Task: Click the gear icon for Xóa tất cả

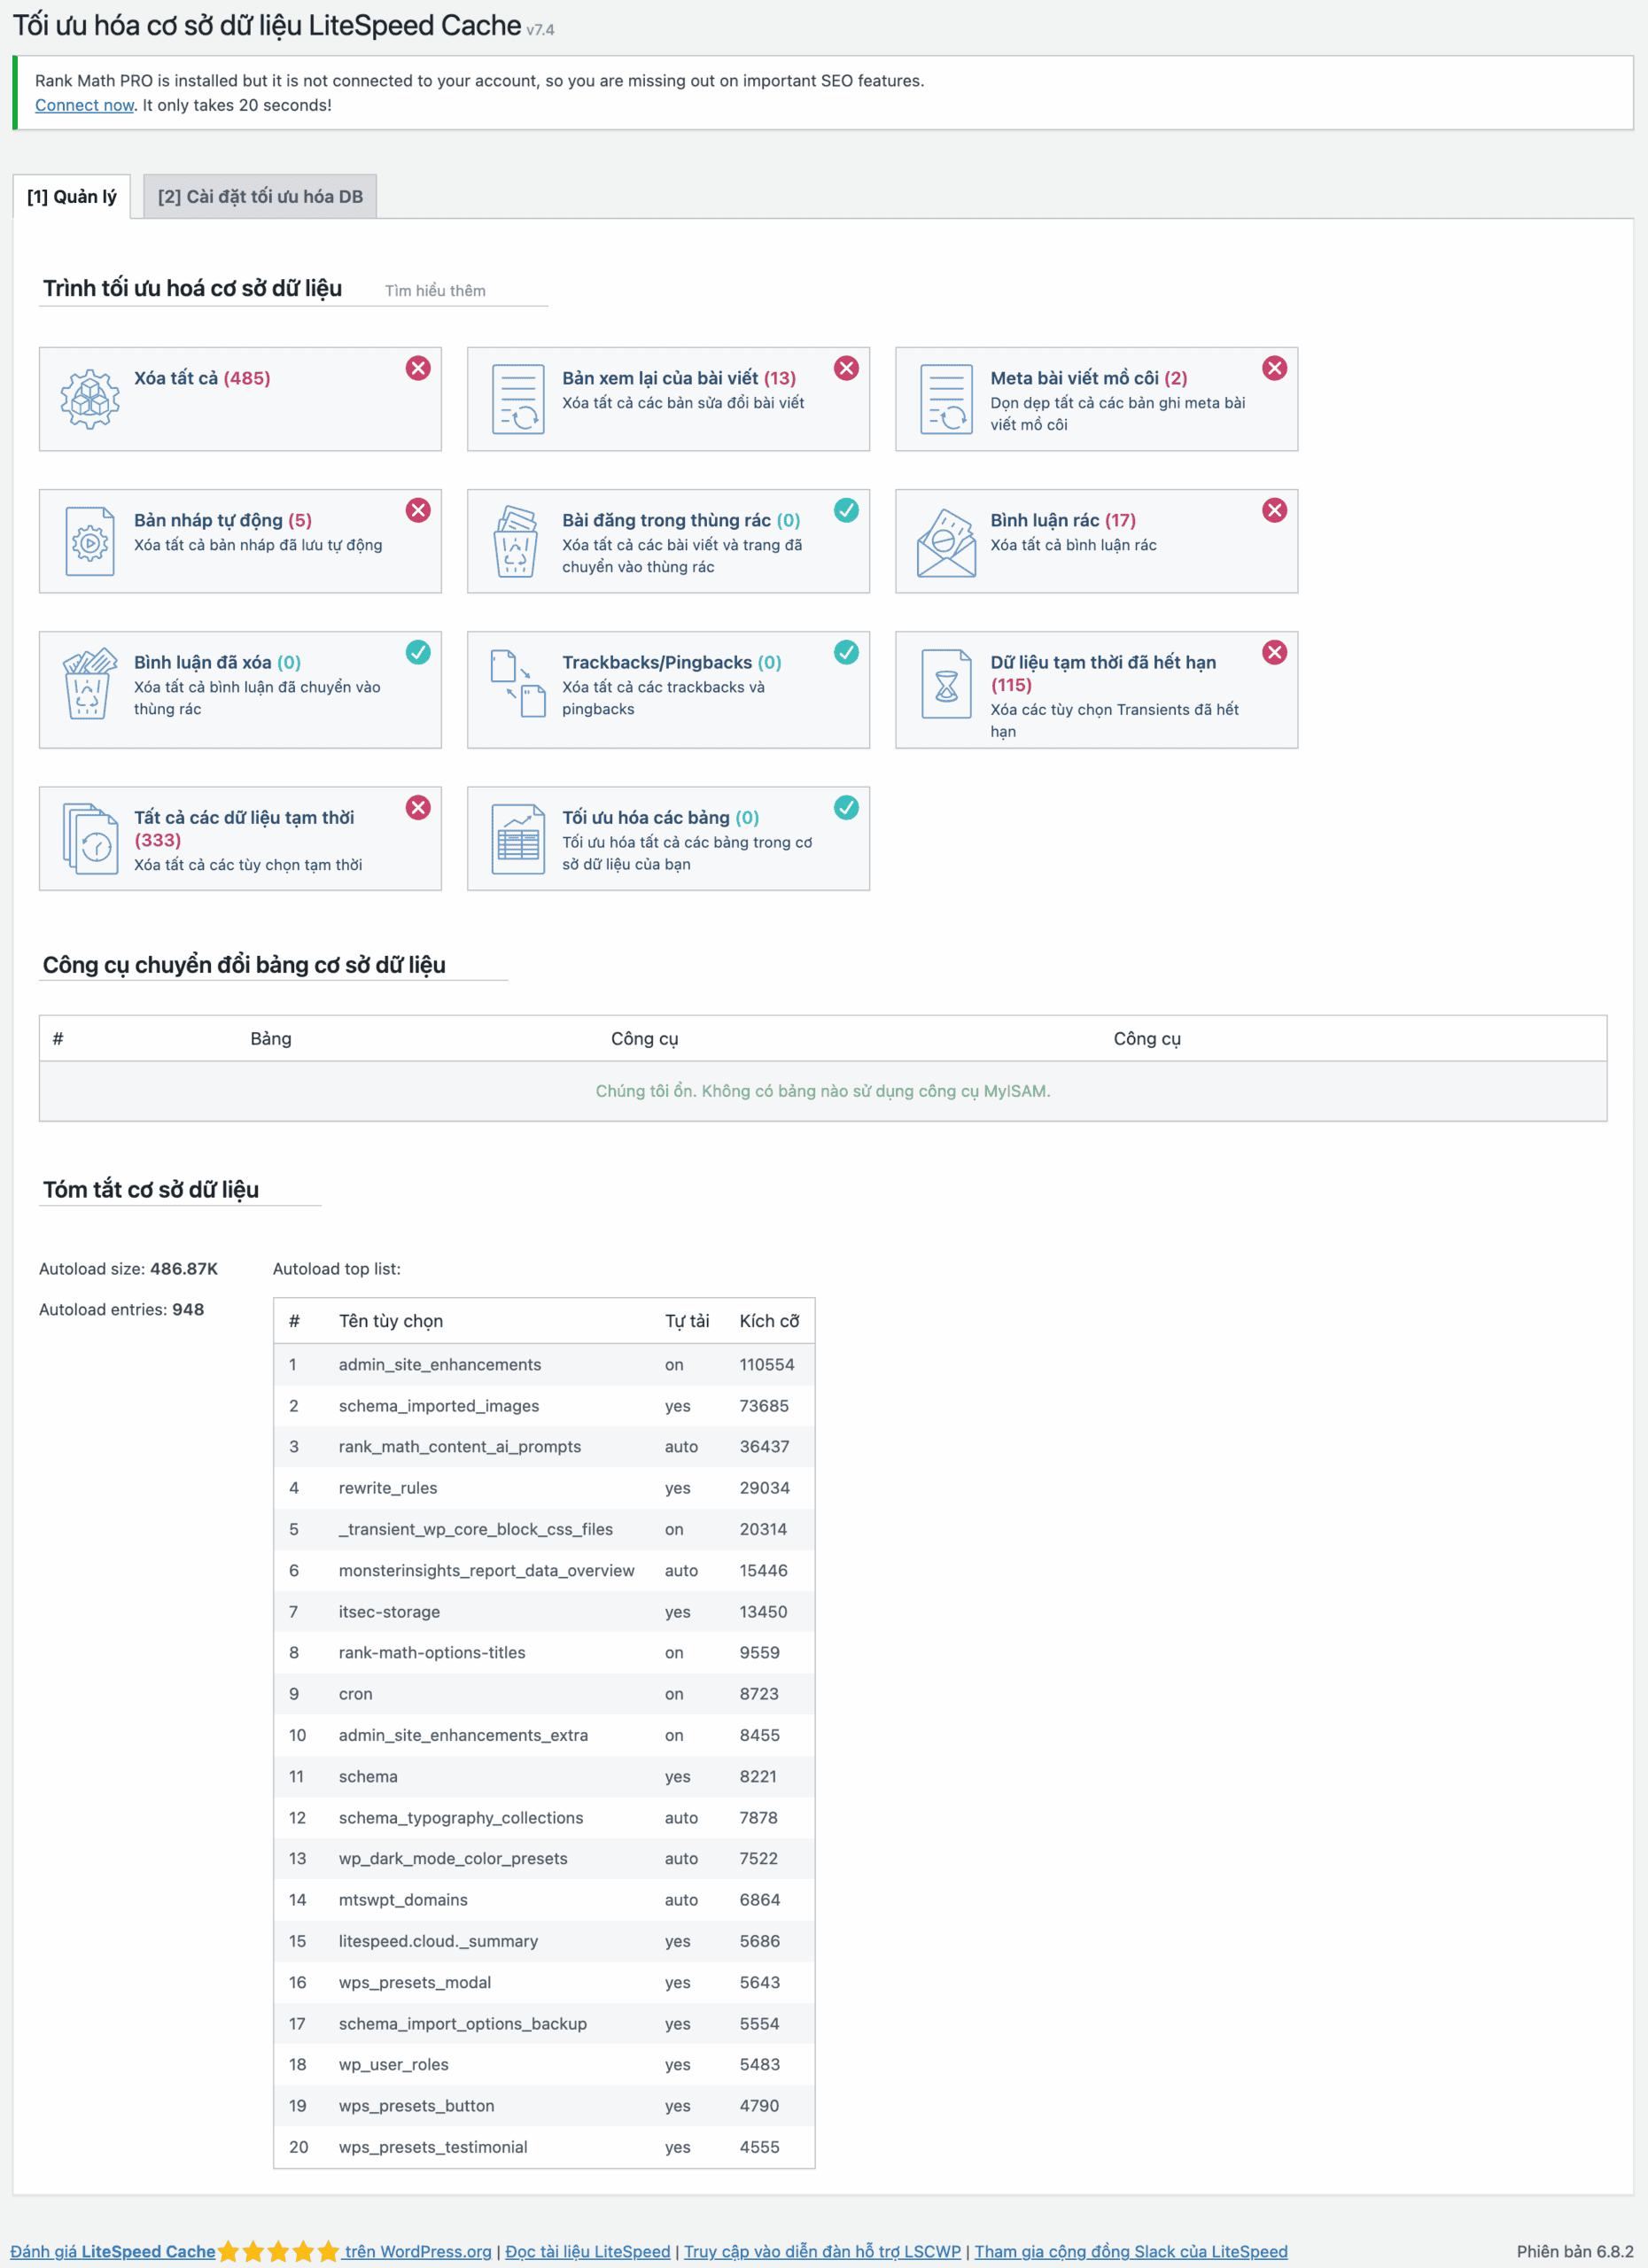Action: click(x=89, y=399)
